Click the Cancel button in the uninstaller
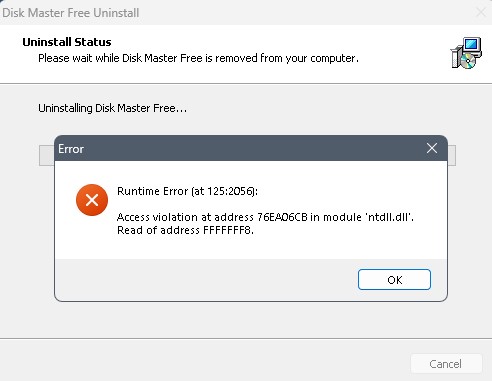 coord(446,364)
